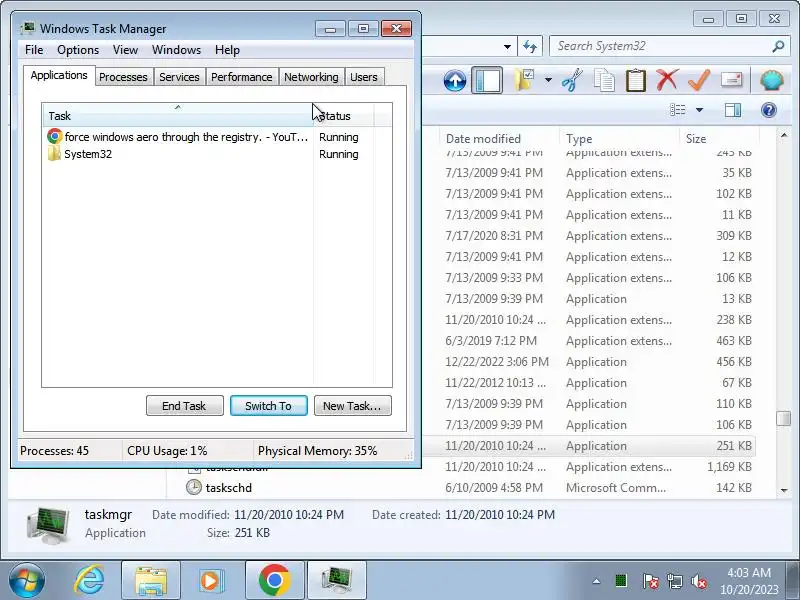Viewport: 800px width, 600px height.
Task: Sort by the Task column header
Action: [x=178, y=116]
